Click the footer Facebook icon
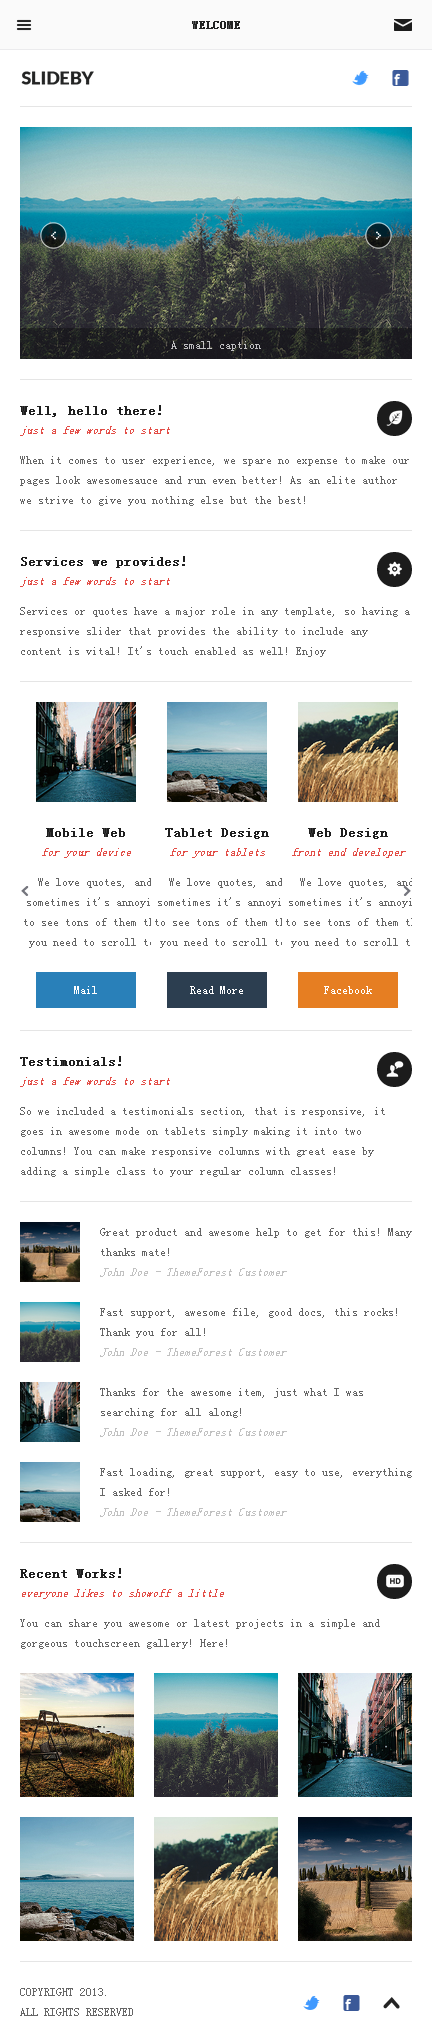 click(x=351, y=2003)
